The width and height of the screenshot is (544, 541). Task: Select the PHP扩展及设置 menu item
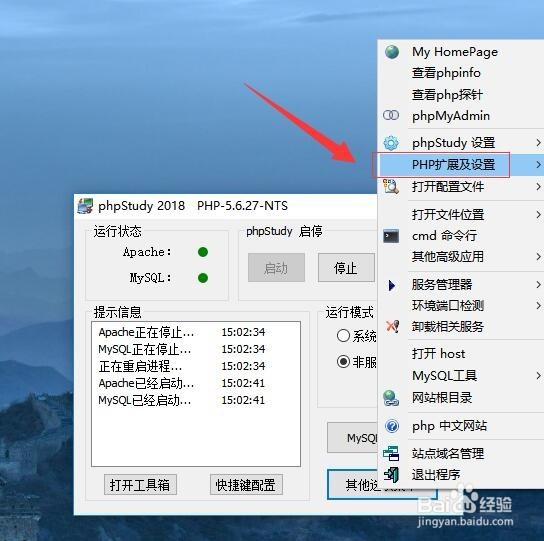click(x=461, y=164)
